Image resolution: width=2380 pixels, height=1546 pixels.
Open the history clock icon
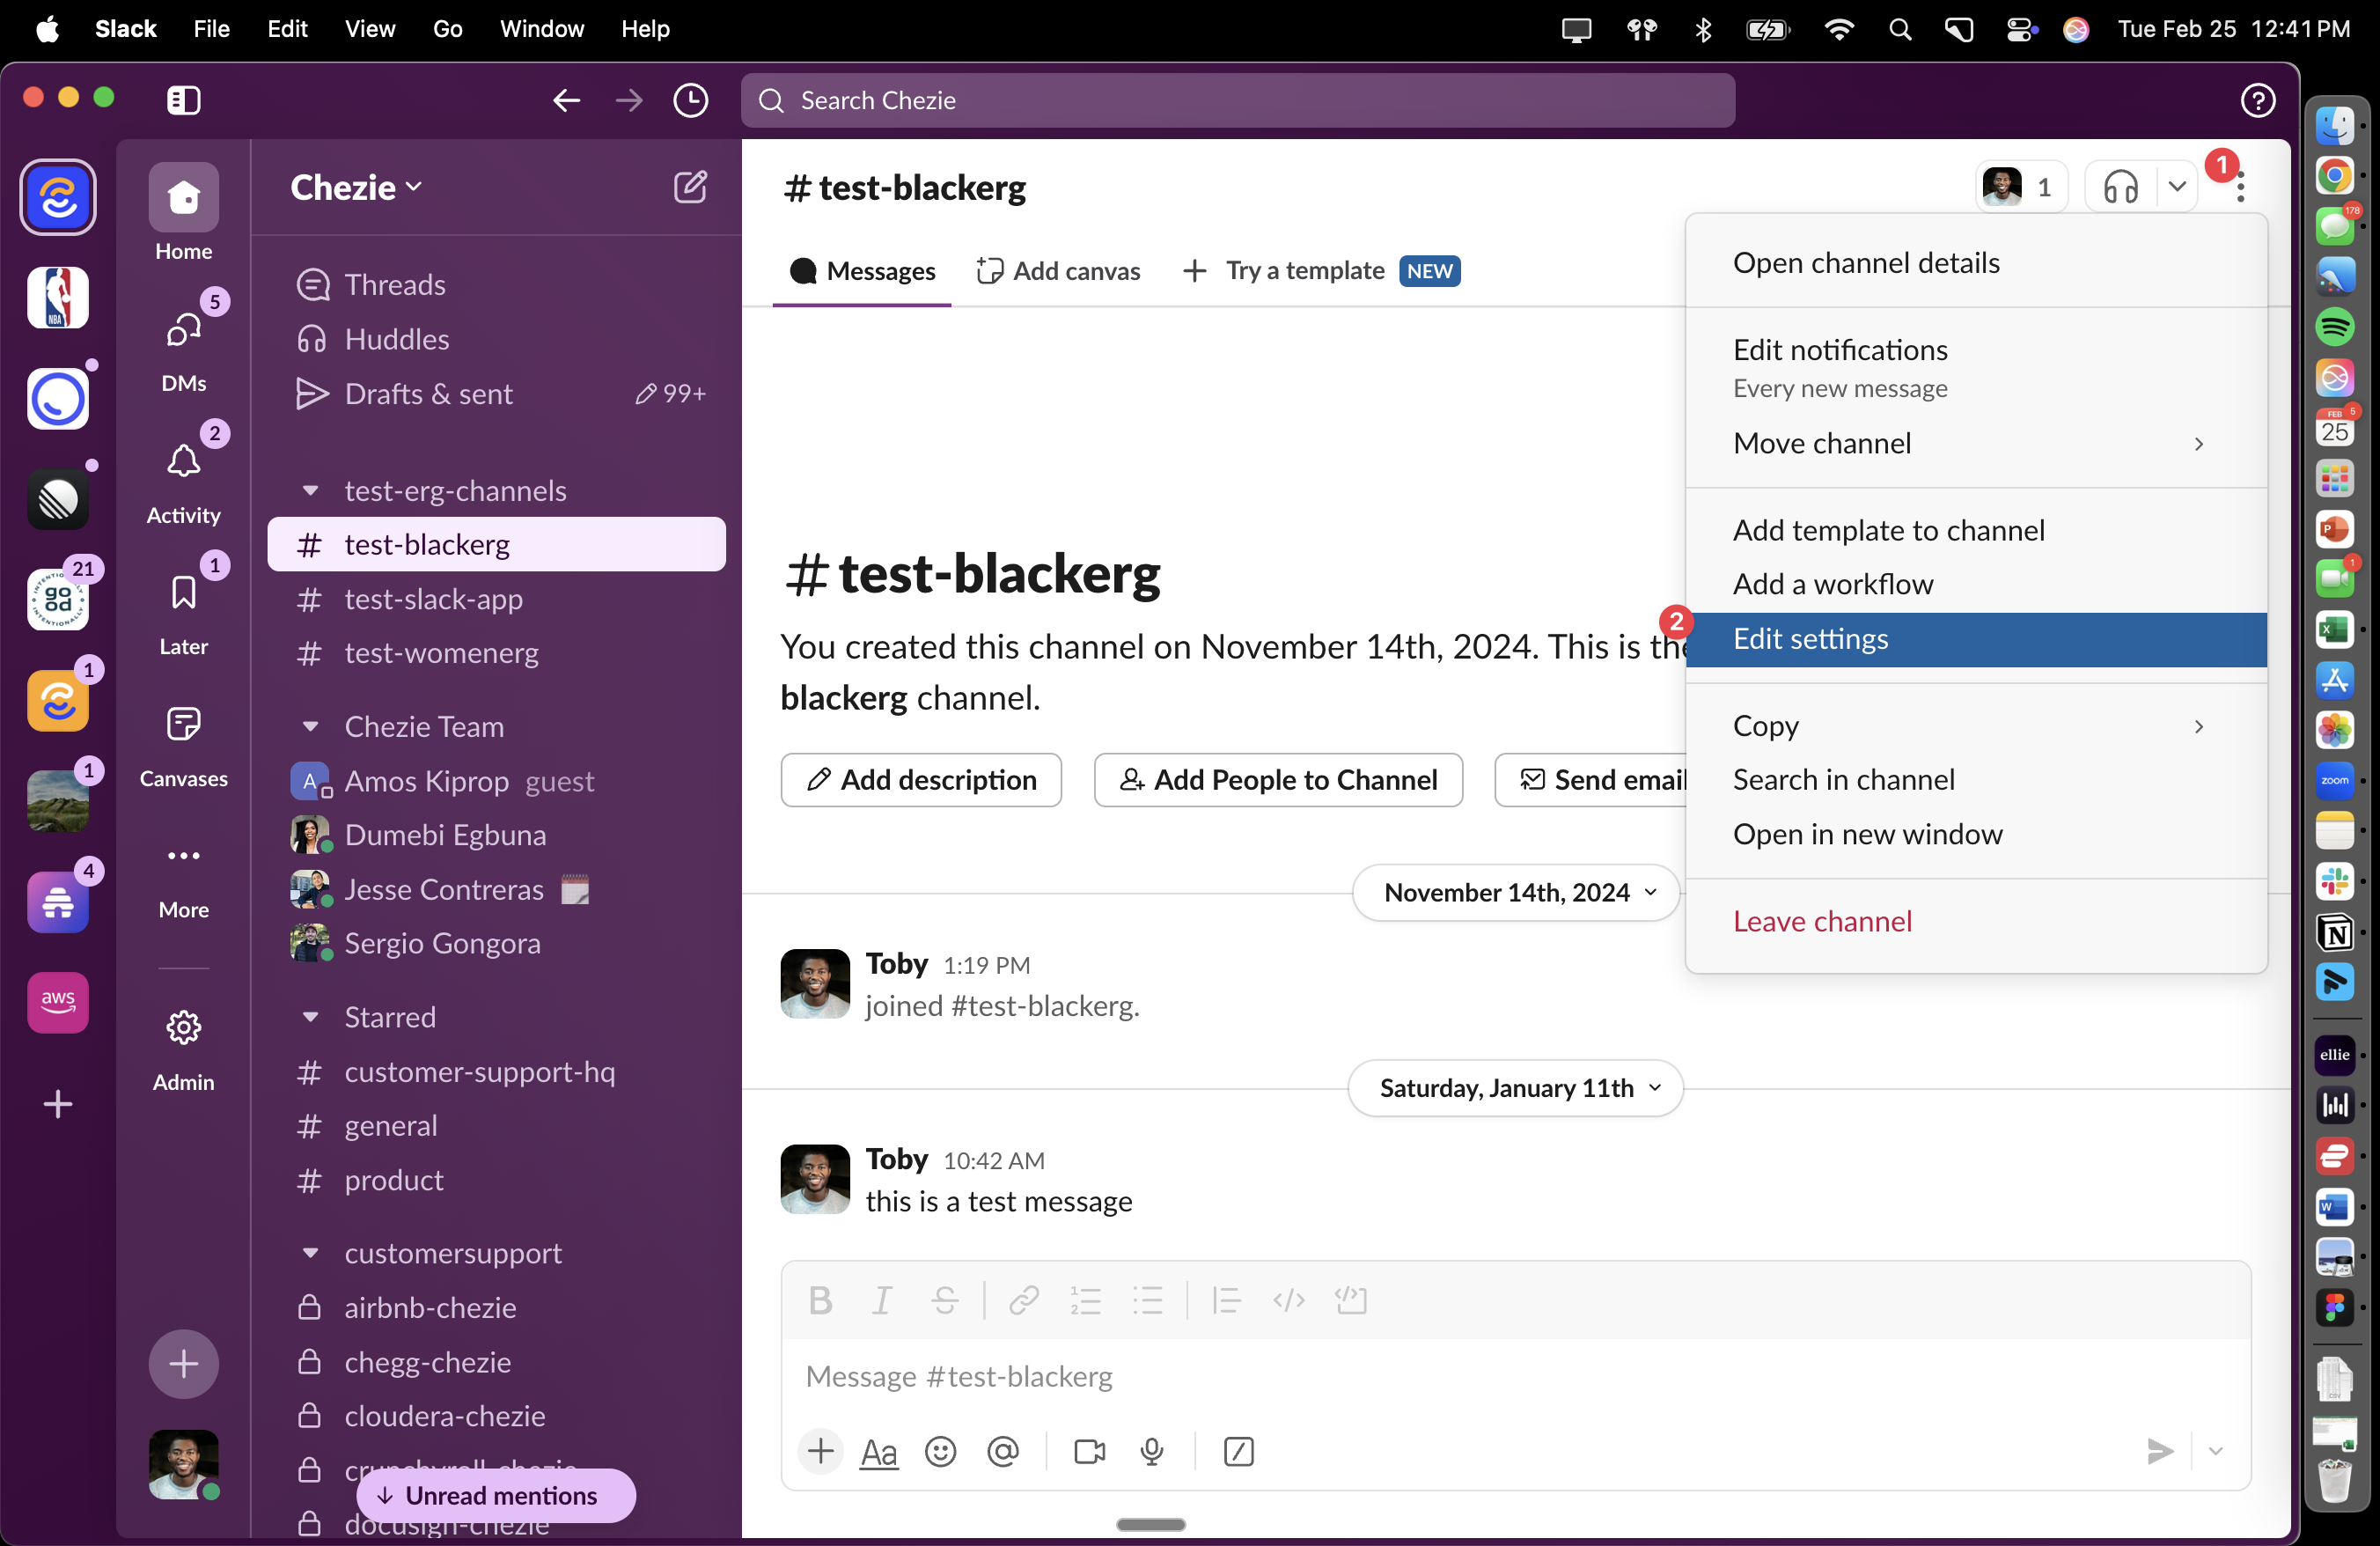[x=690, y=100]
